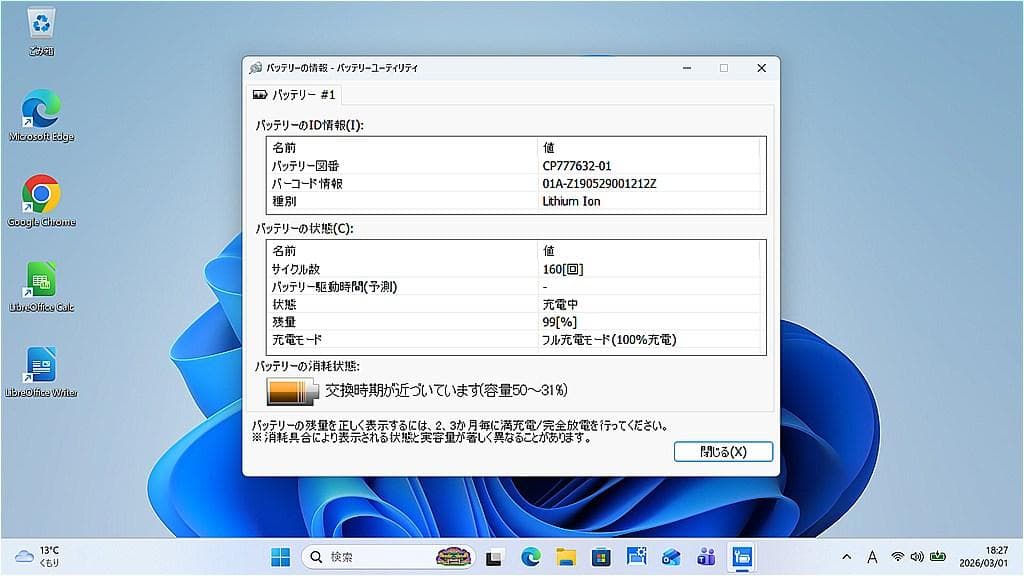Click the taskbar search box

tap(388, 557)
